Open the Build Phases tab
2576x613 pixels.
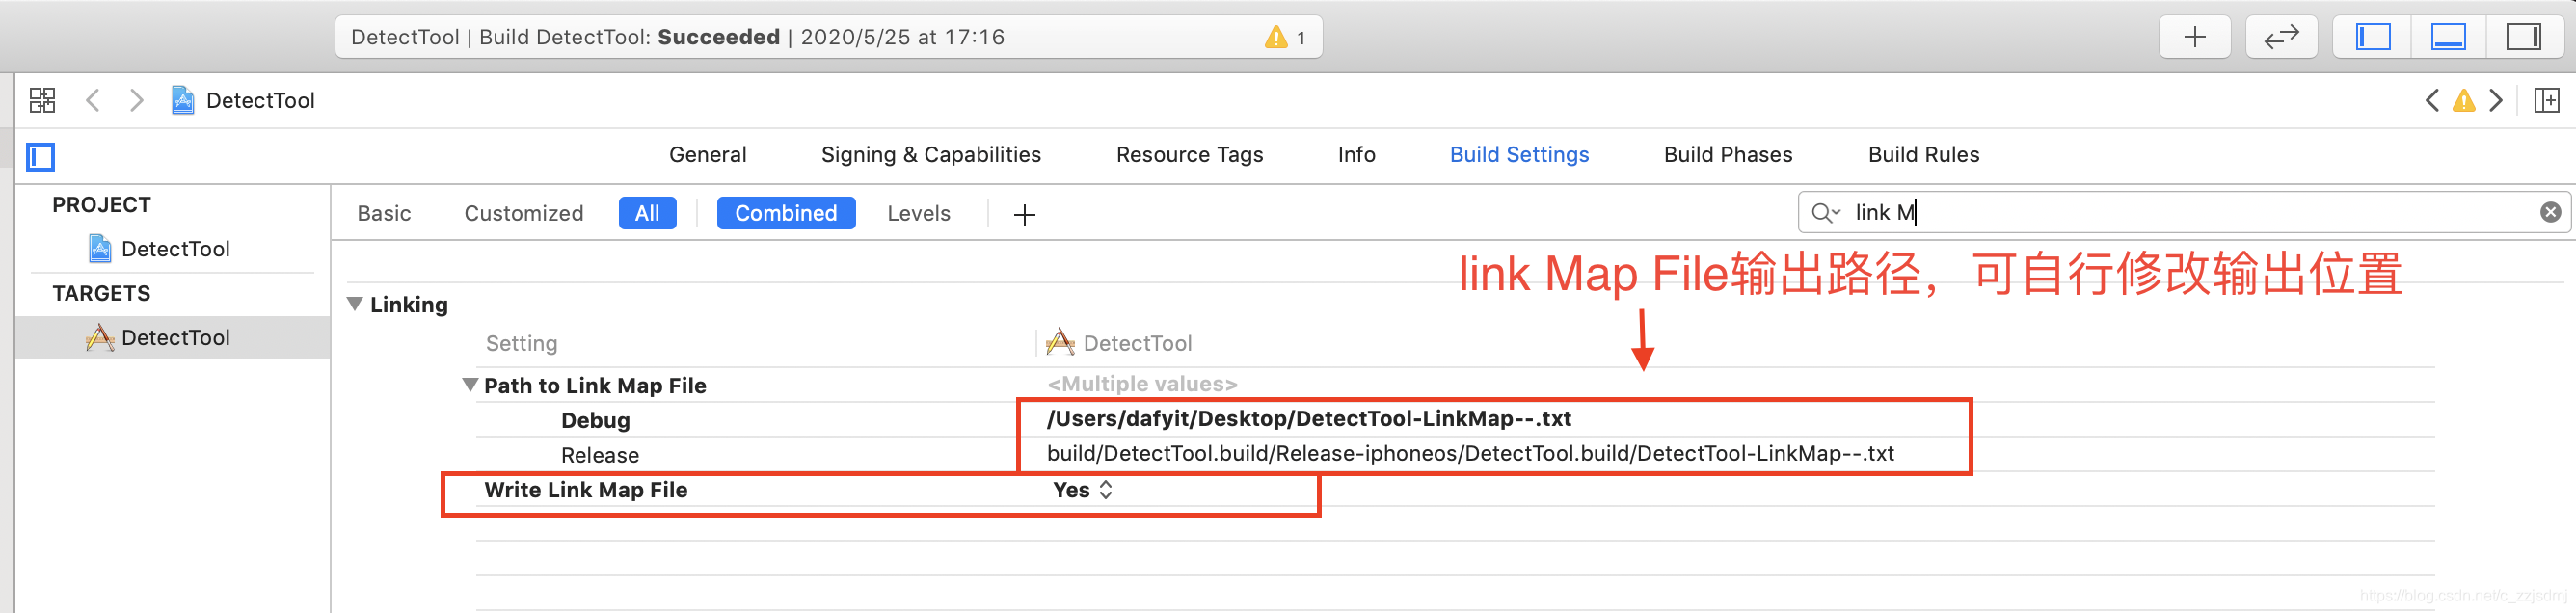click(1727, 155)
